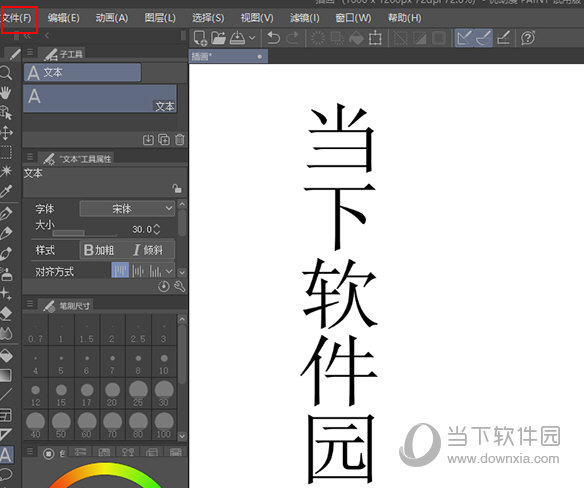The image size is (584, 488).
Task: Click the duplicate sub tool icon
Action: [164, 140]
